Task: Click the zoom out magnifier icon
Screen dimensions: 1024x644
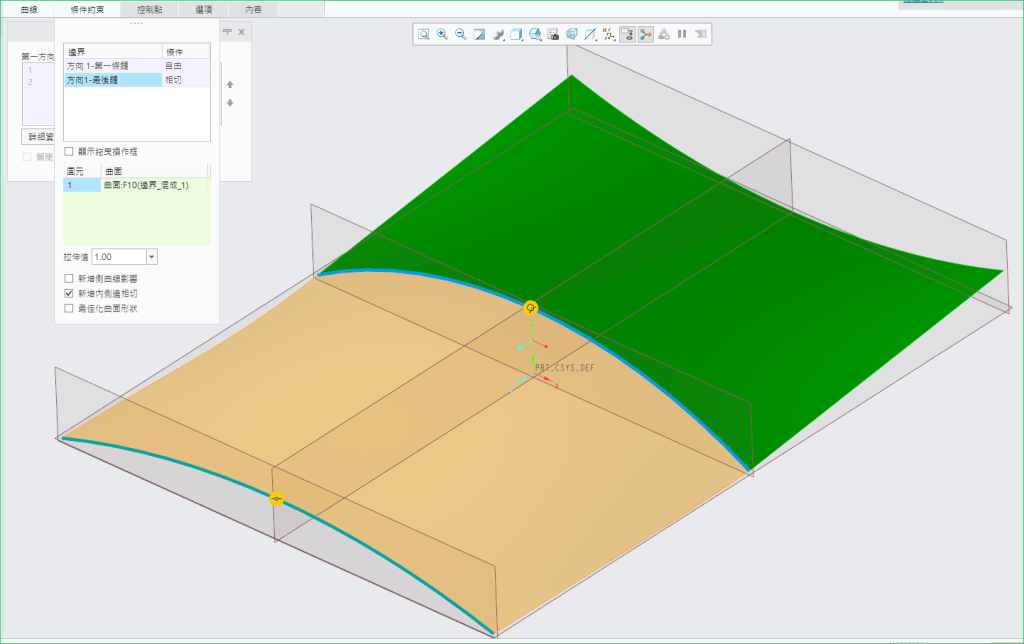Action: tap(460, 34)
